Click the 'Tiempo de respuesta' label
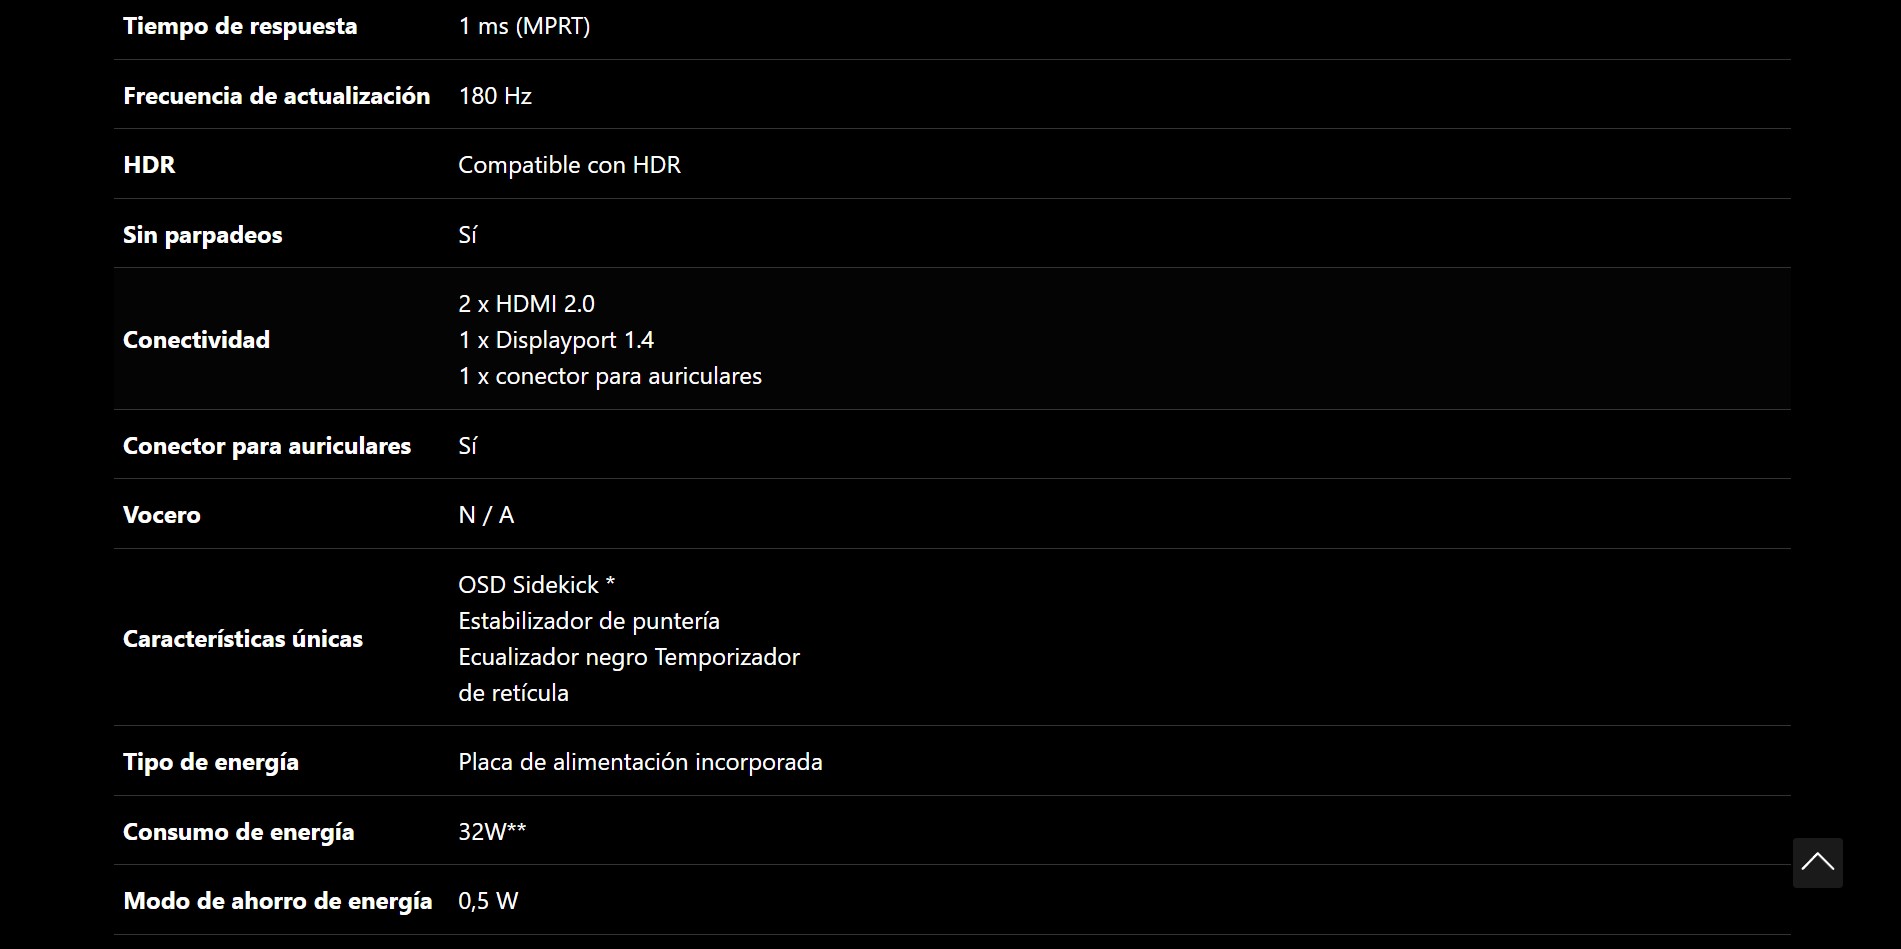This screenshot has height=949, width=1901. (x=240, y=26)
